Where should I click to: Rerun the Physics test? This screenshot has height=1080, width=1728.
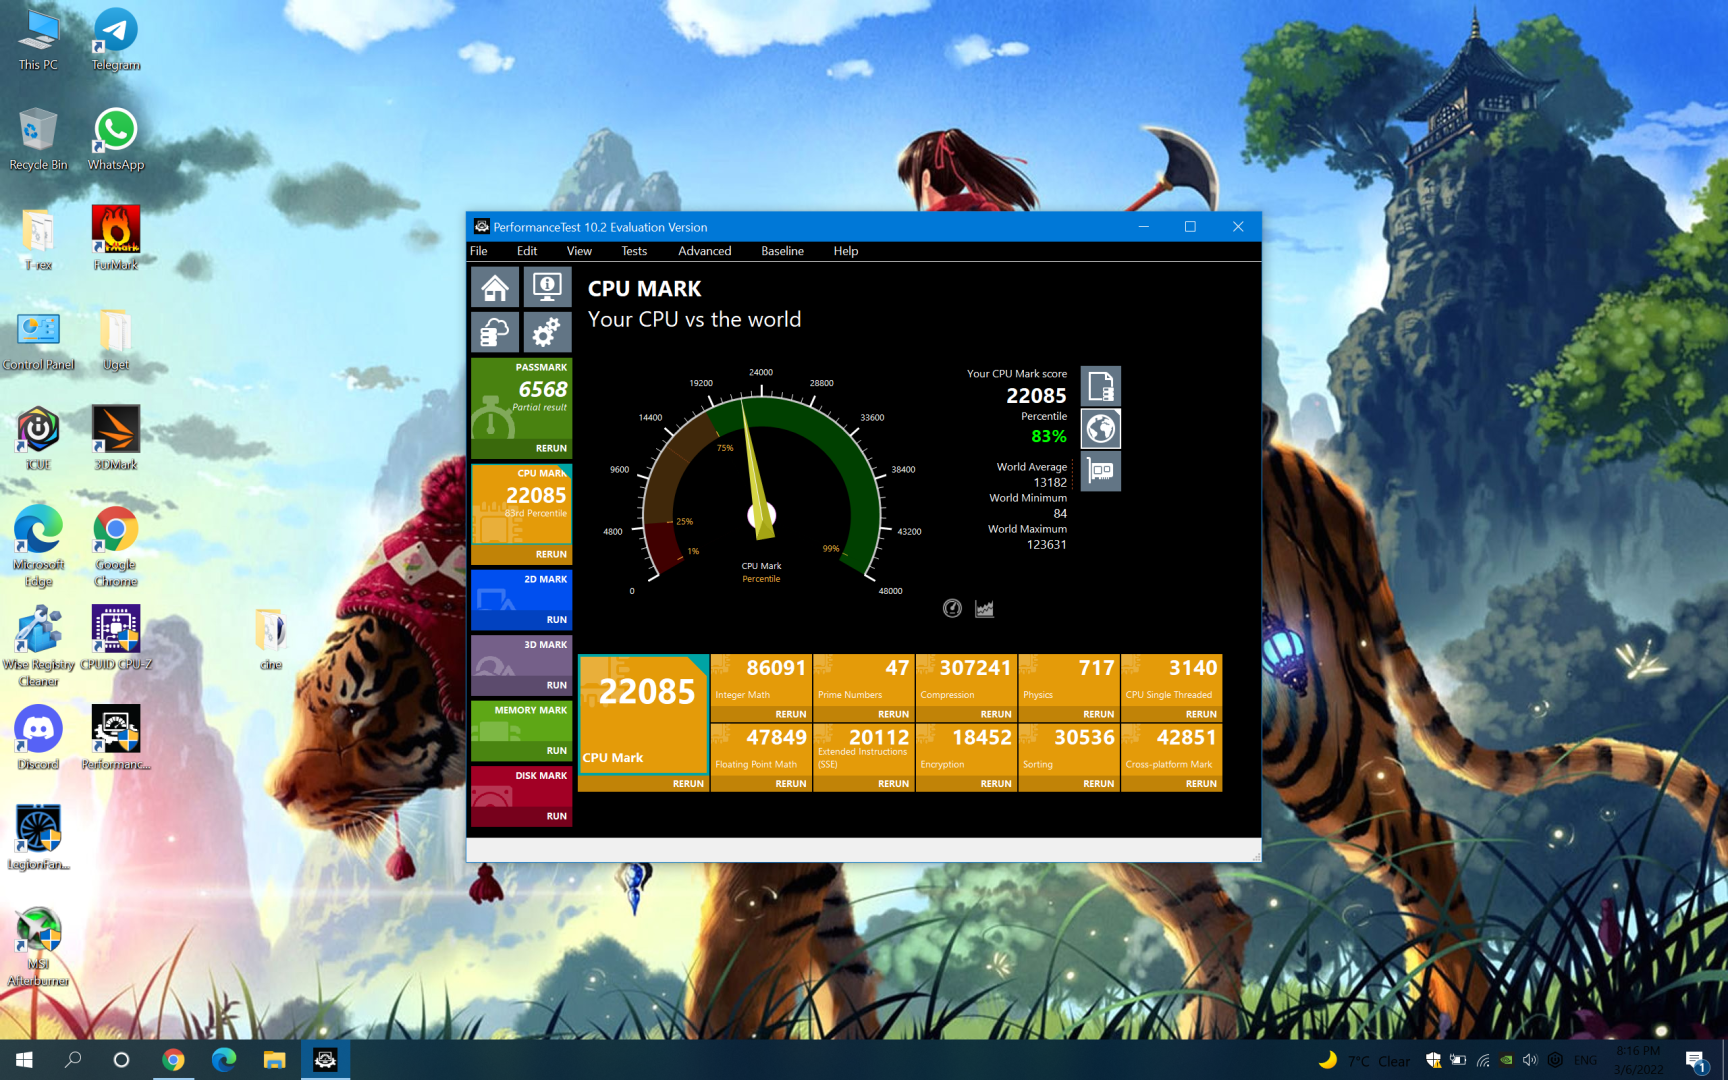pyautogui.click(x=1098, y=714)
